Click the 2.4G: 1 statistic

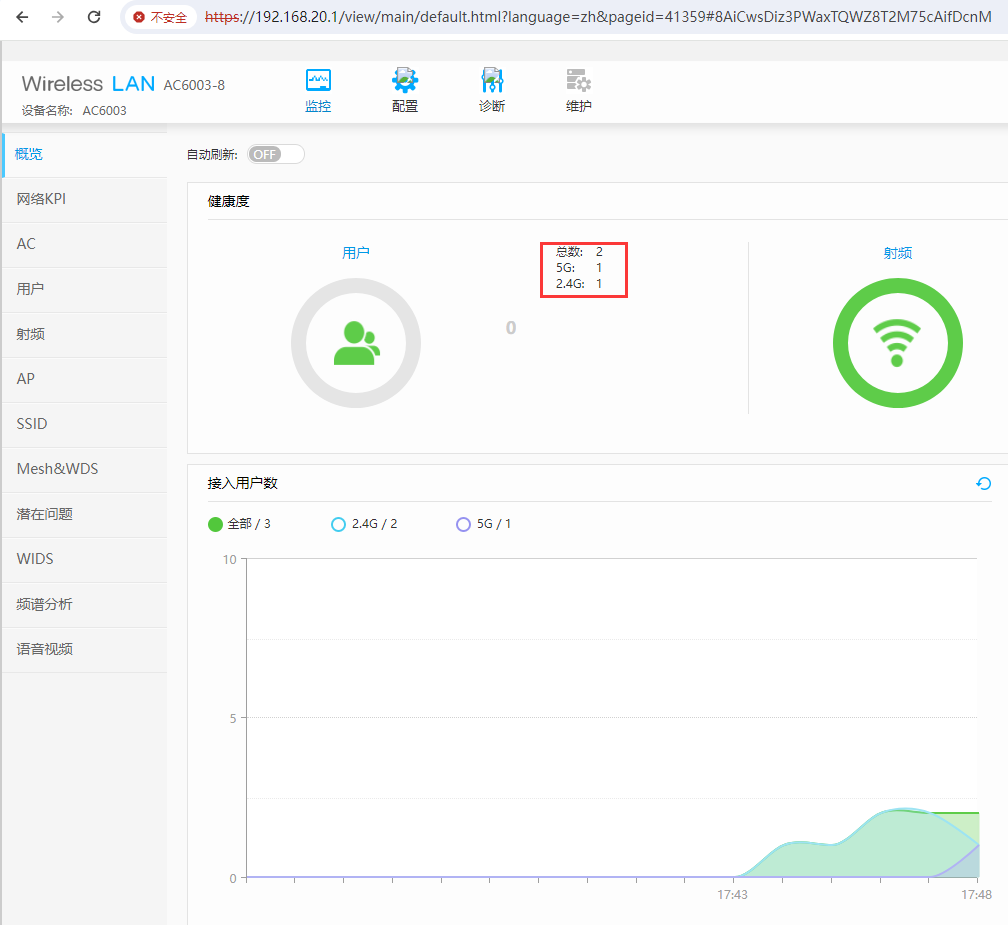(x=579, y=284)
